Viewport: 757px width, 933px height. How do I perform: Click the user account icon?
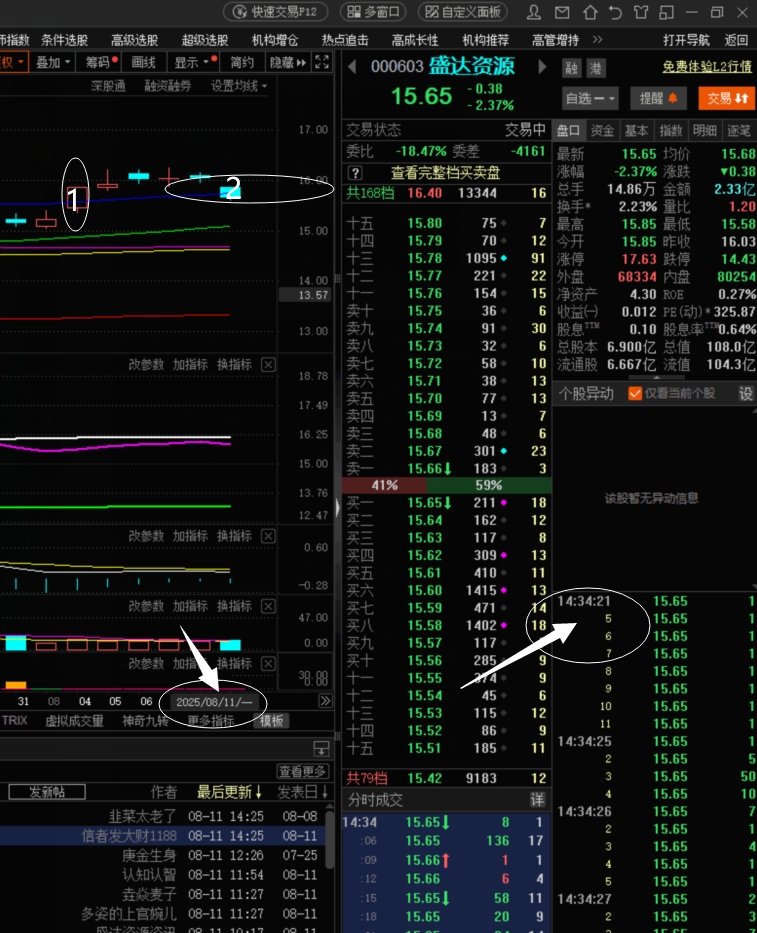(534, 12)
